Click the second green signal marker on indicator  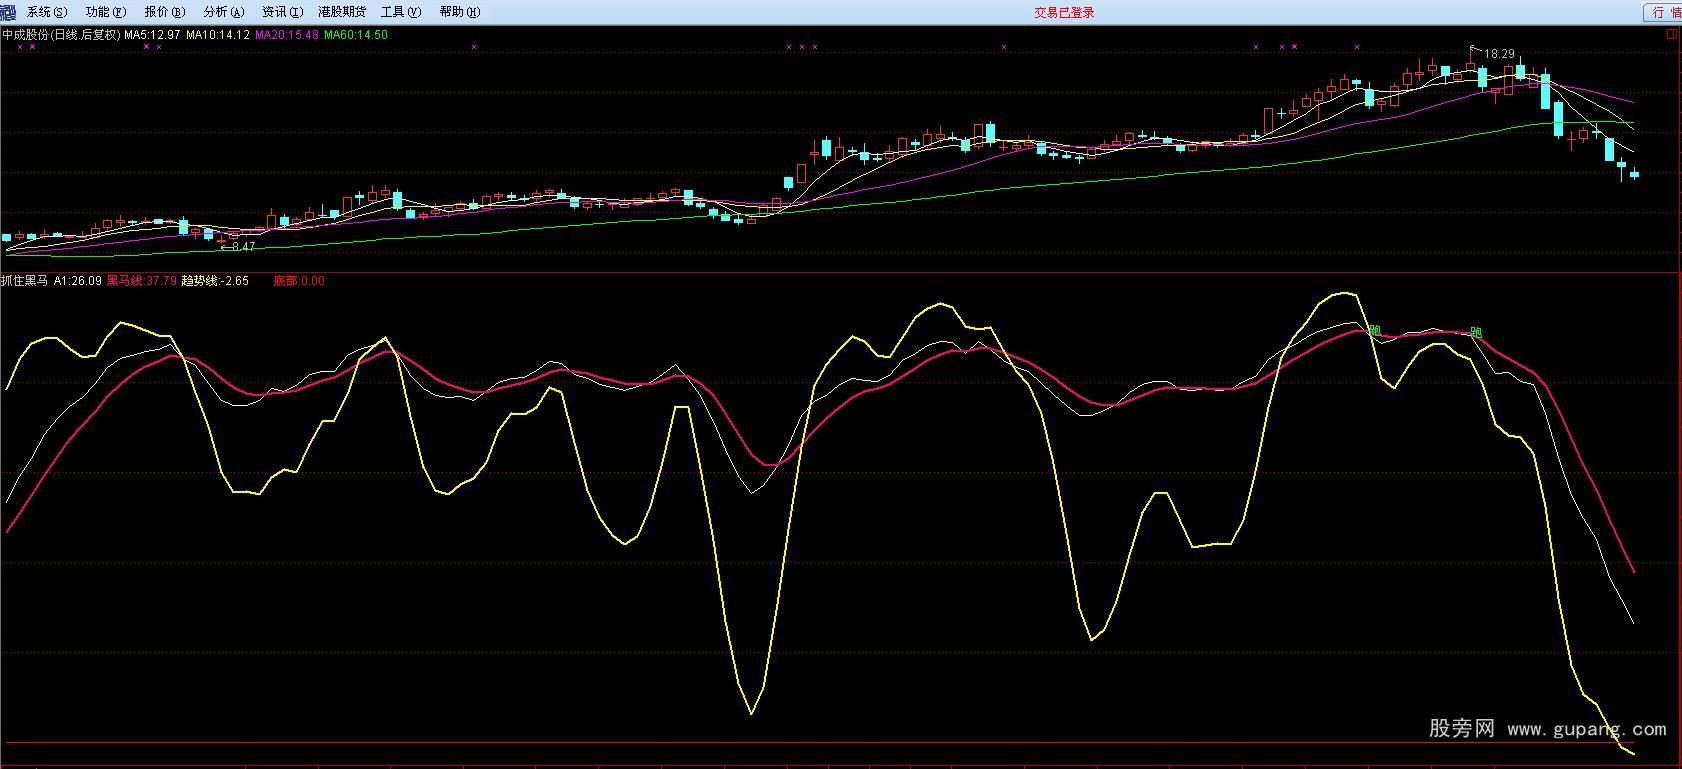(1476, 333)
